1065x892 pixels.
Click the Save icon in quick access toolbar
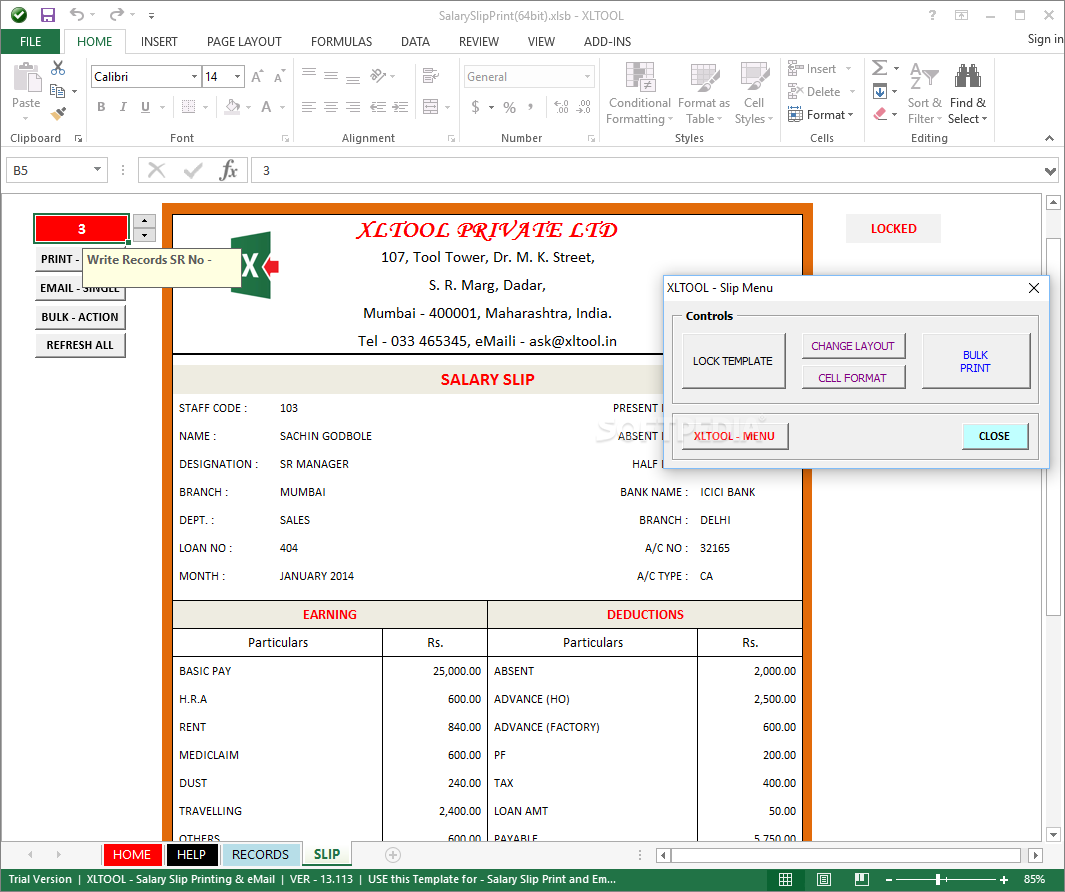(48, 15)
